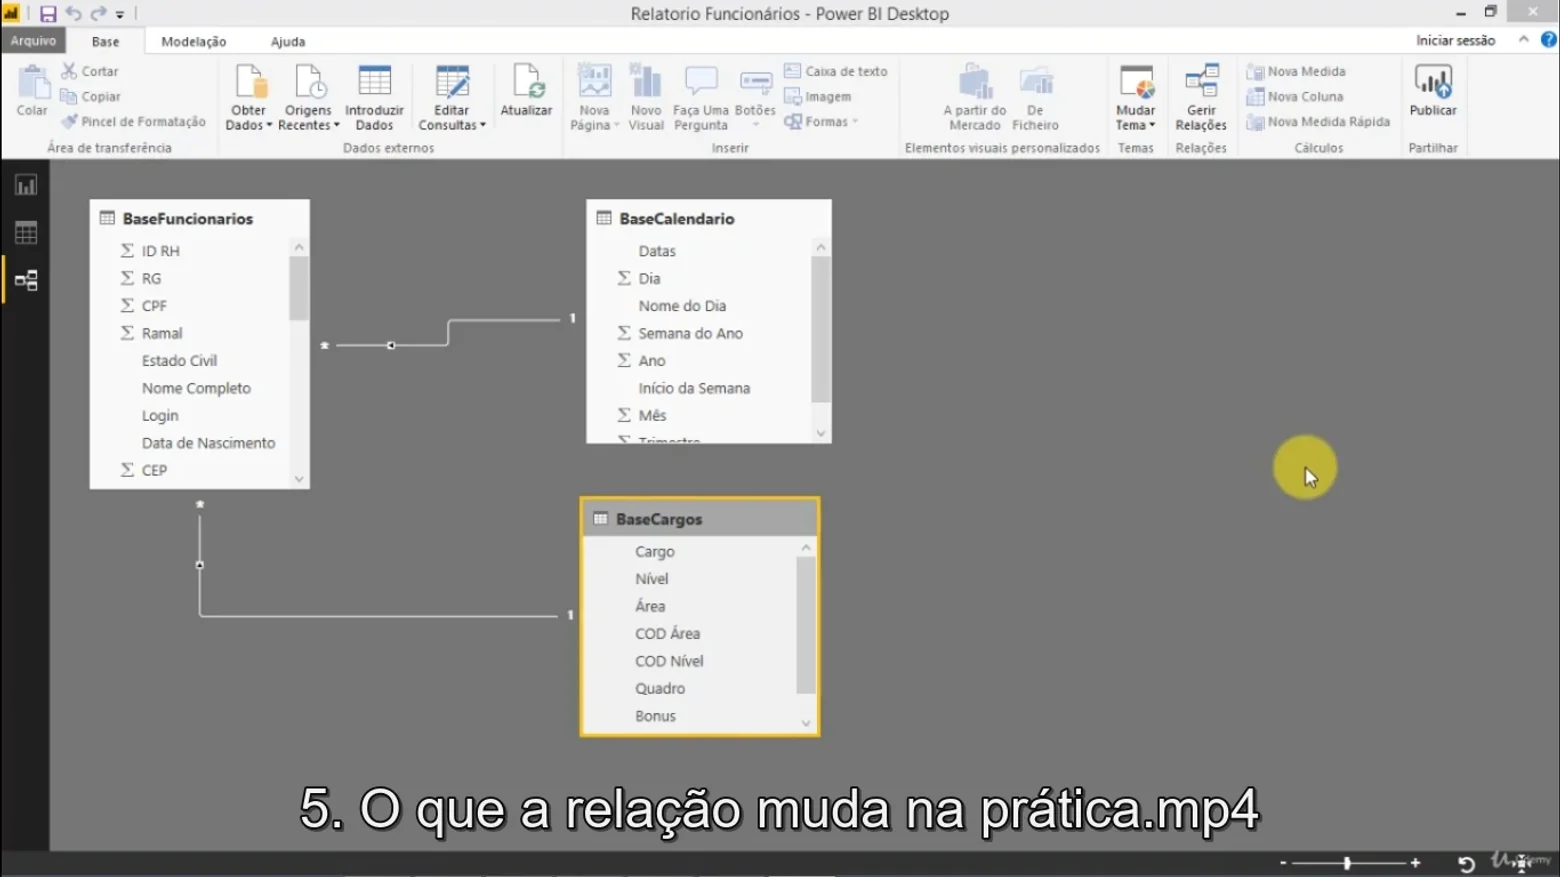
Task: Open the Arquivo menu
Action: point(33,41)
